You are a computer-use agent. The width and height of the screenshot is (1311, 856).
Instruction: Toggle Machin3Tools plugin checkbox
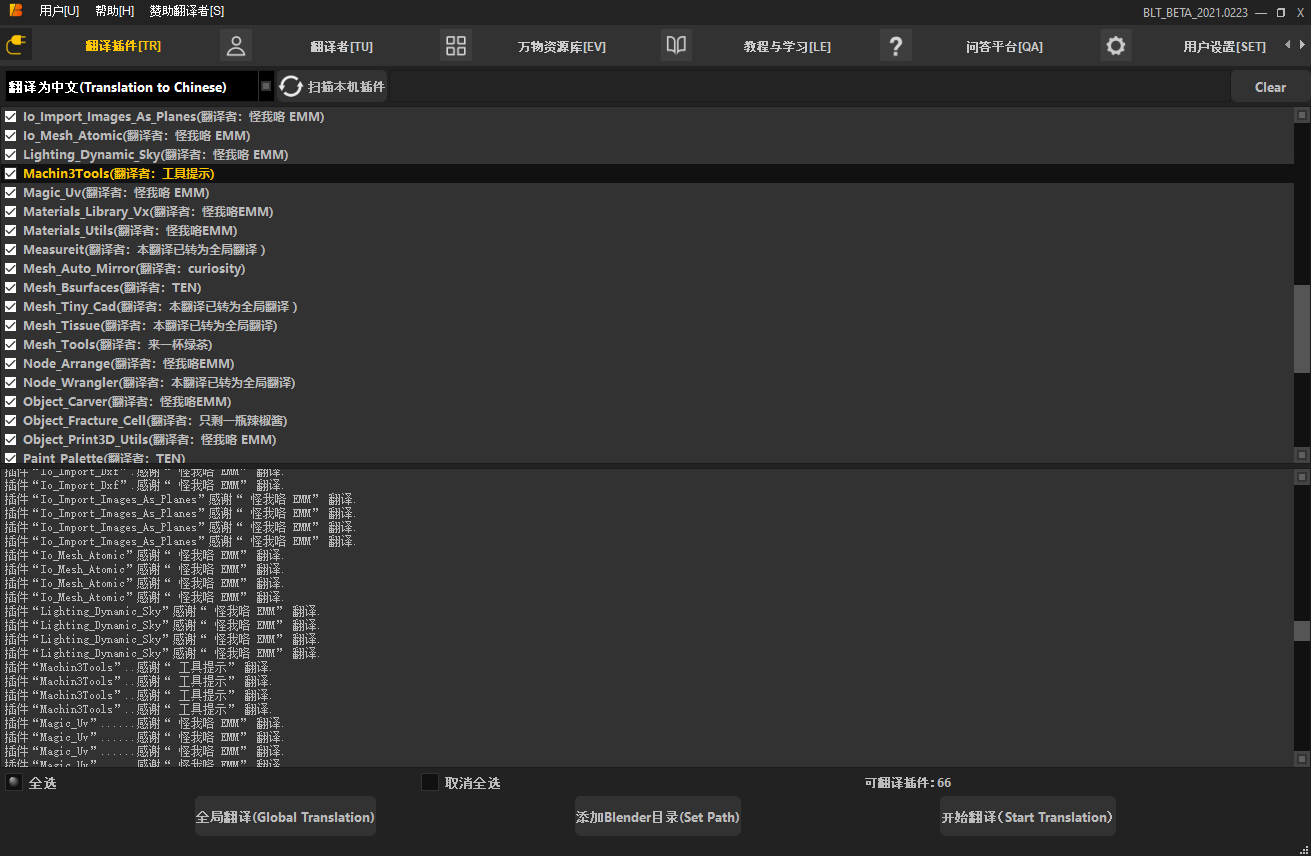(11, 174)
